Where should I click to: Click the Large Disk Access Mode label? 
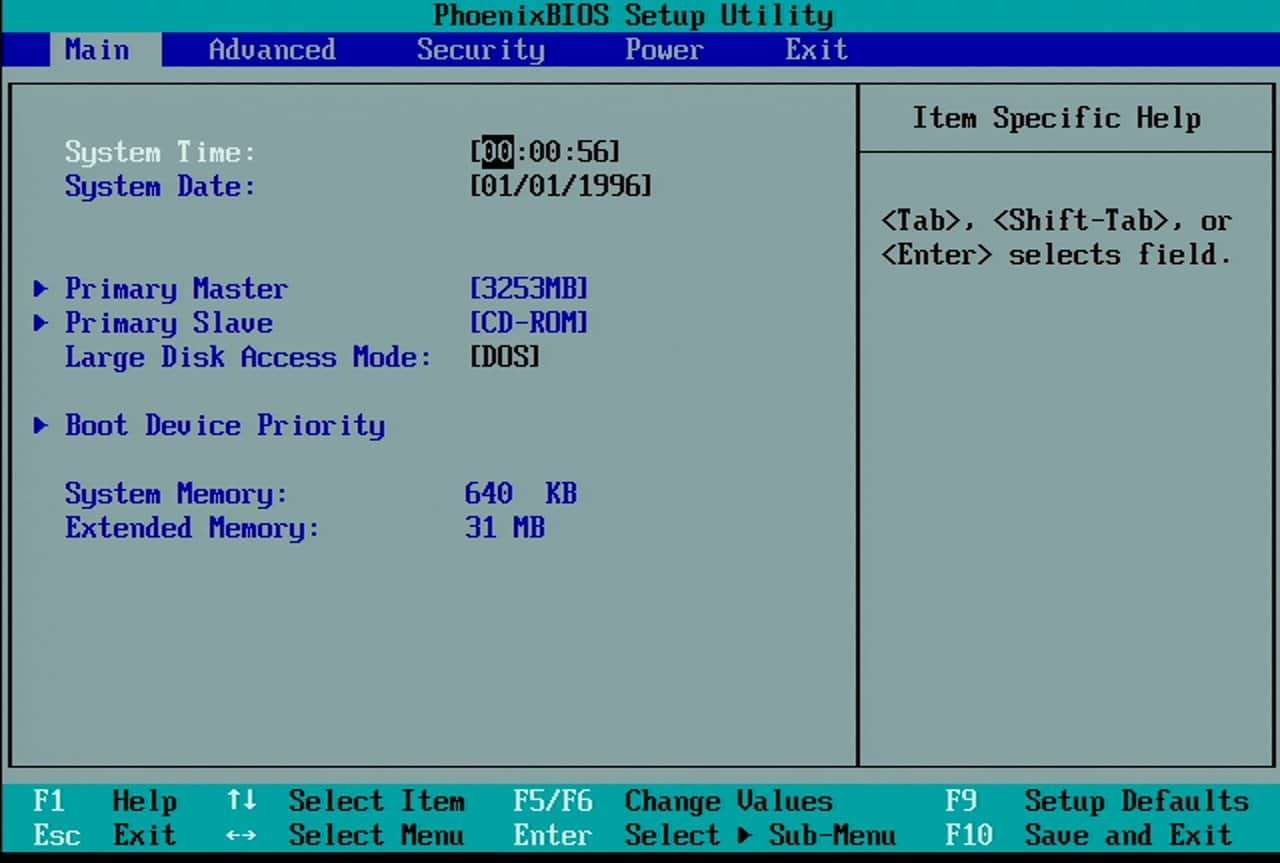tap(248, 357)
